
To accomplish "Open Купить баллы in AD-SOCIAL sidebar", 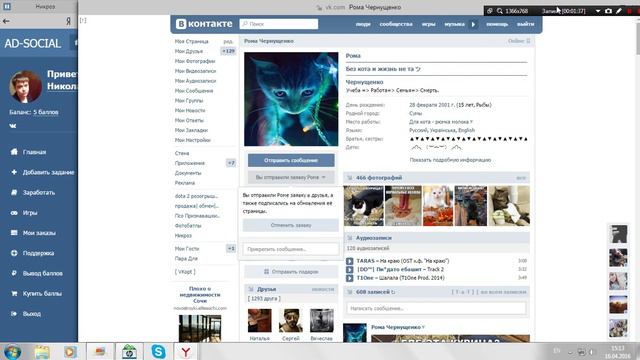I will pos(42,293).
